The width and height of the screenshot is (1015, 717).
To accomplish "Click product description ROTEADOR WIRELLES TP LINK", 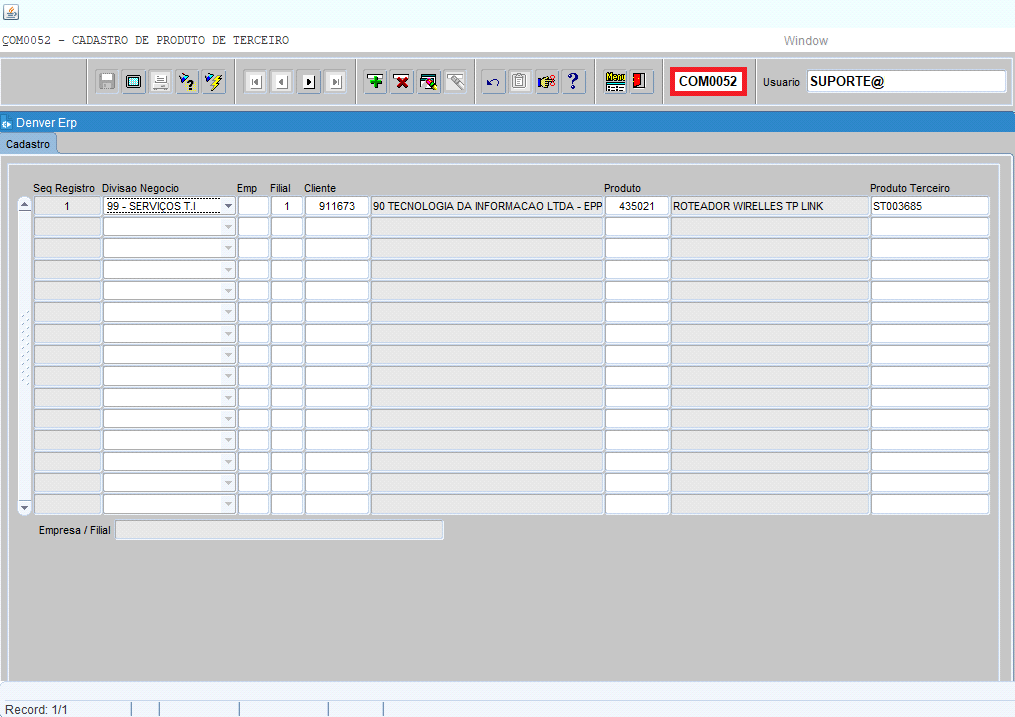I will 770,206.
